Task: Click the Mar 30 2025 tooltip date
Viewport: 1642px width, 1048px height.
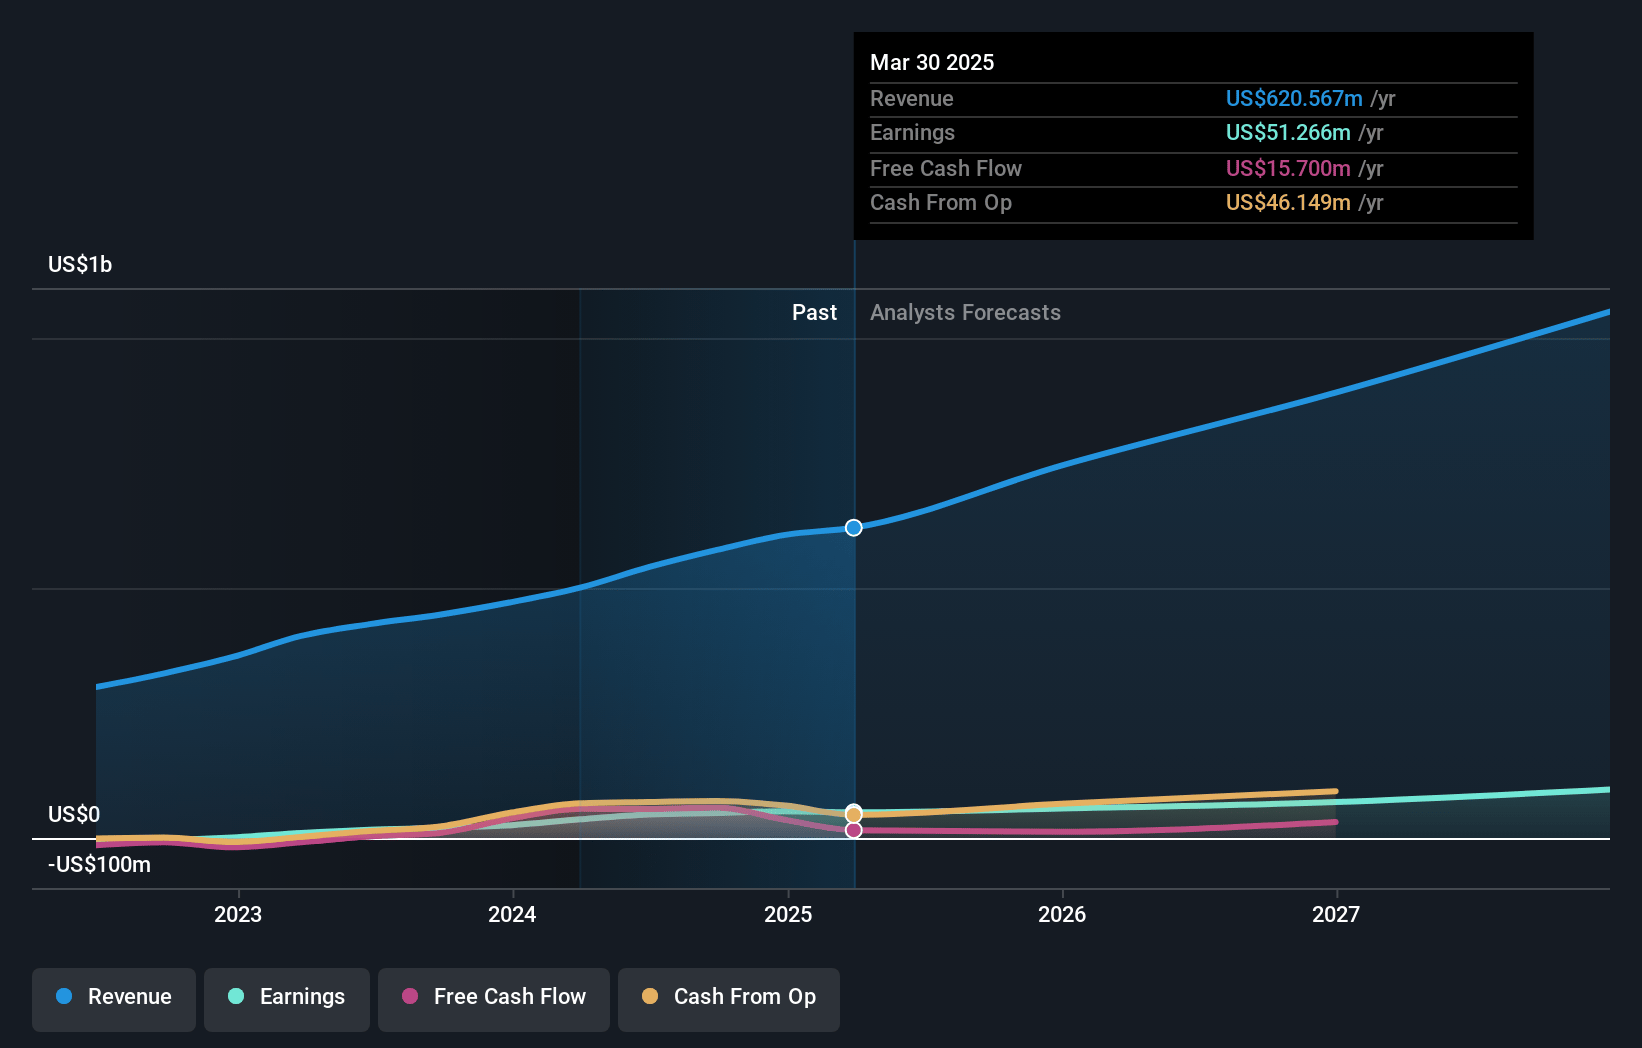Action: pyautogui.click(x=932, y=63)
